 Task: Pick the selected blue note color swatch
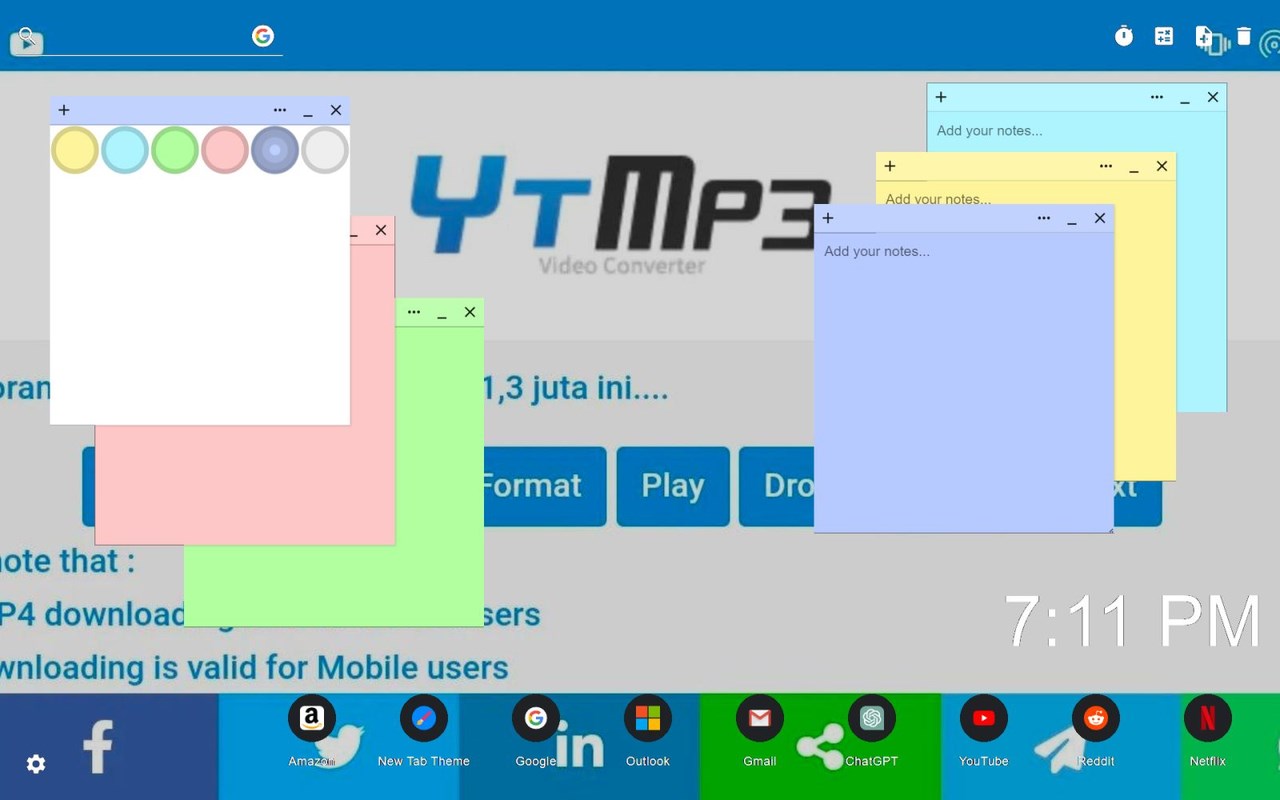[x=275, y=150]
